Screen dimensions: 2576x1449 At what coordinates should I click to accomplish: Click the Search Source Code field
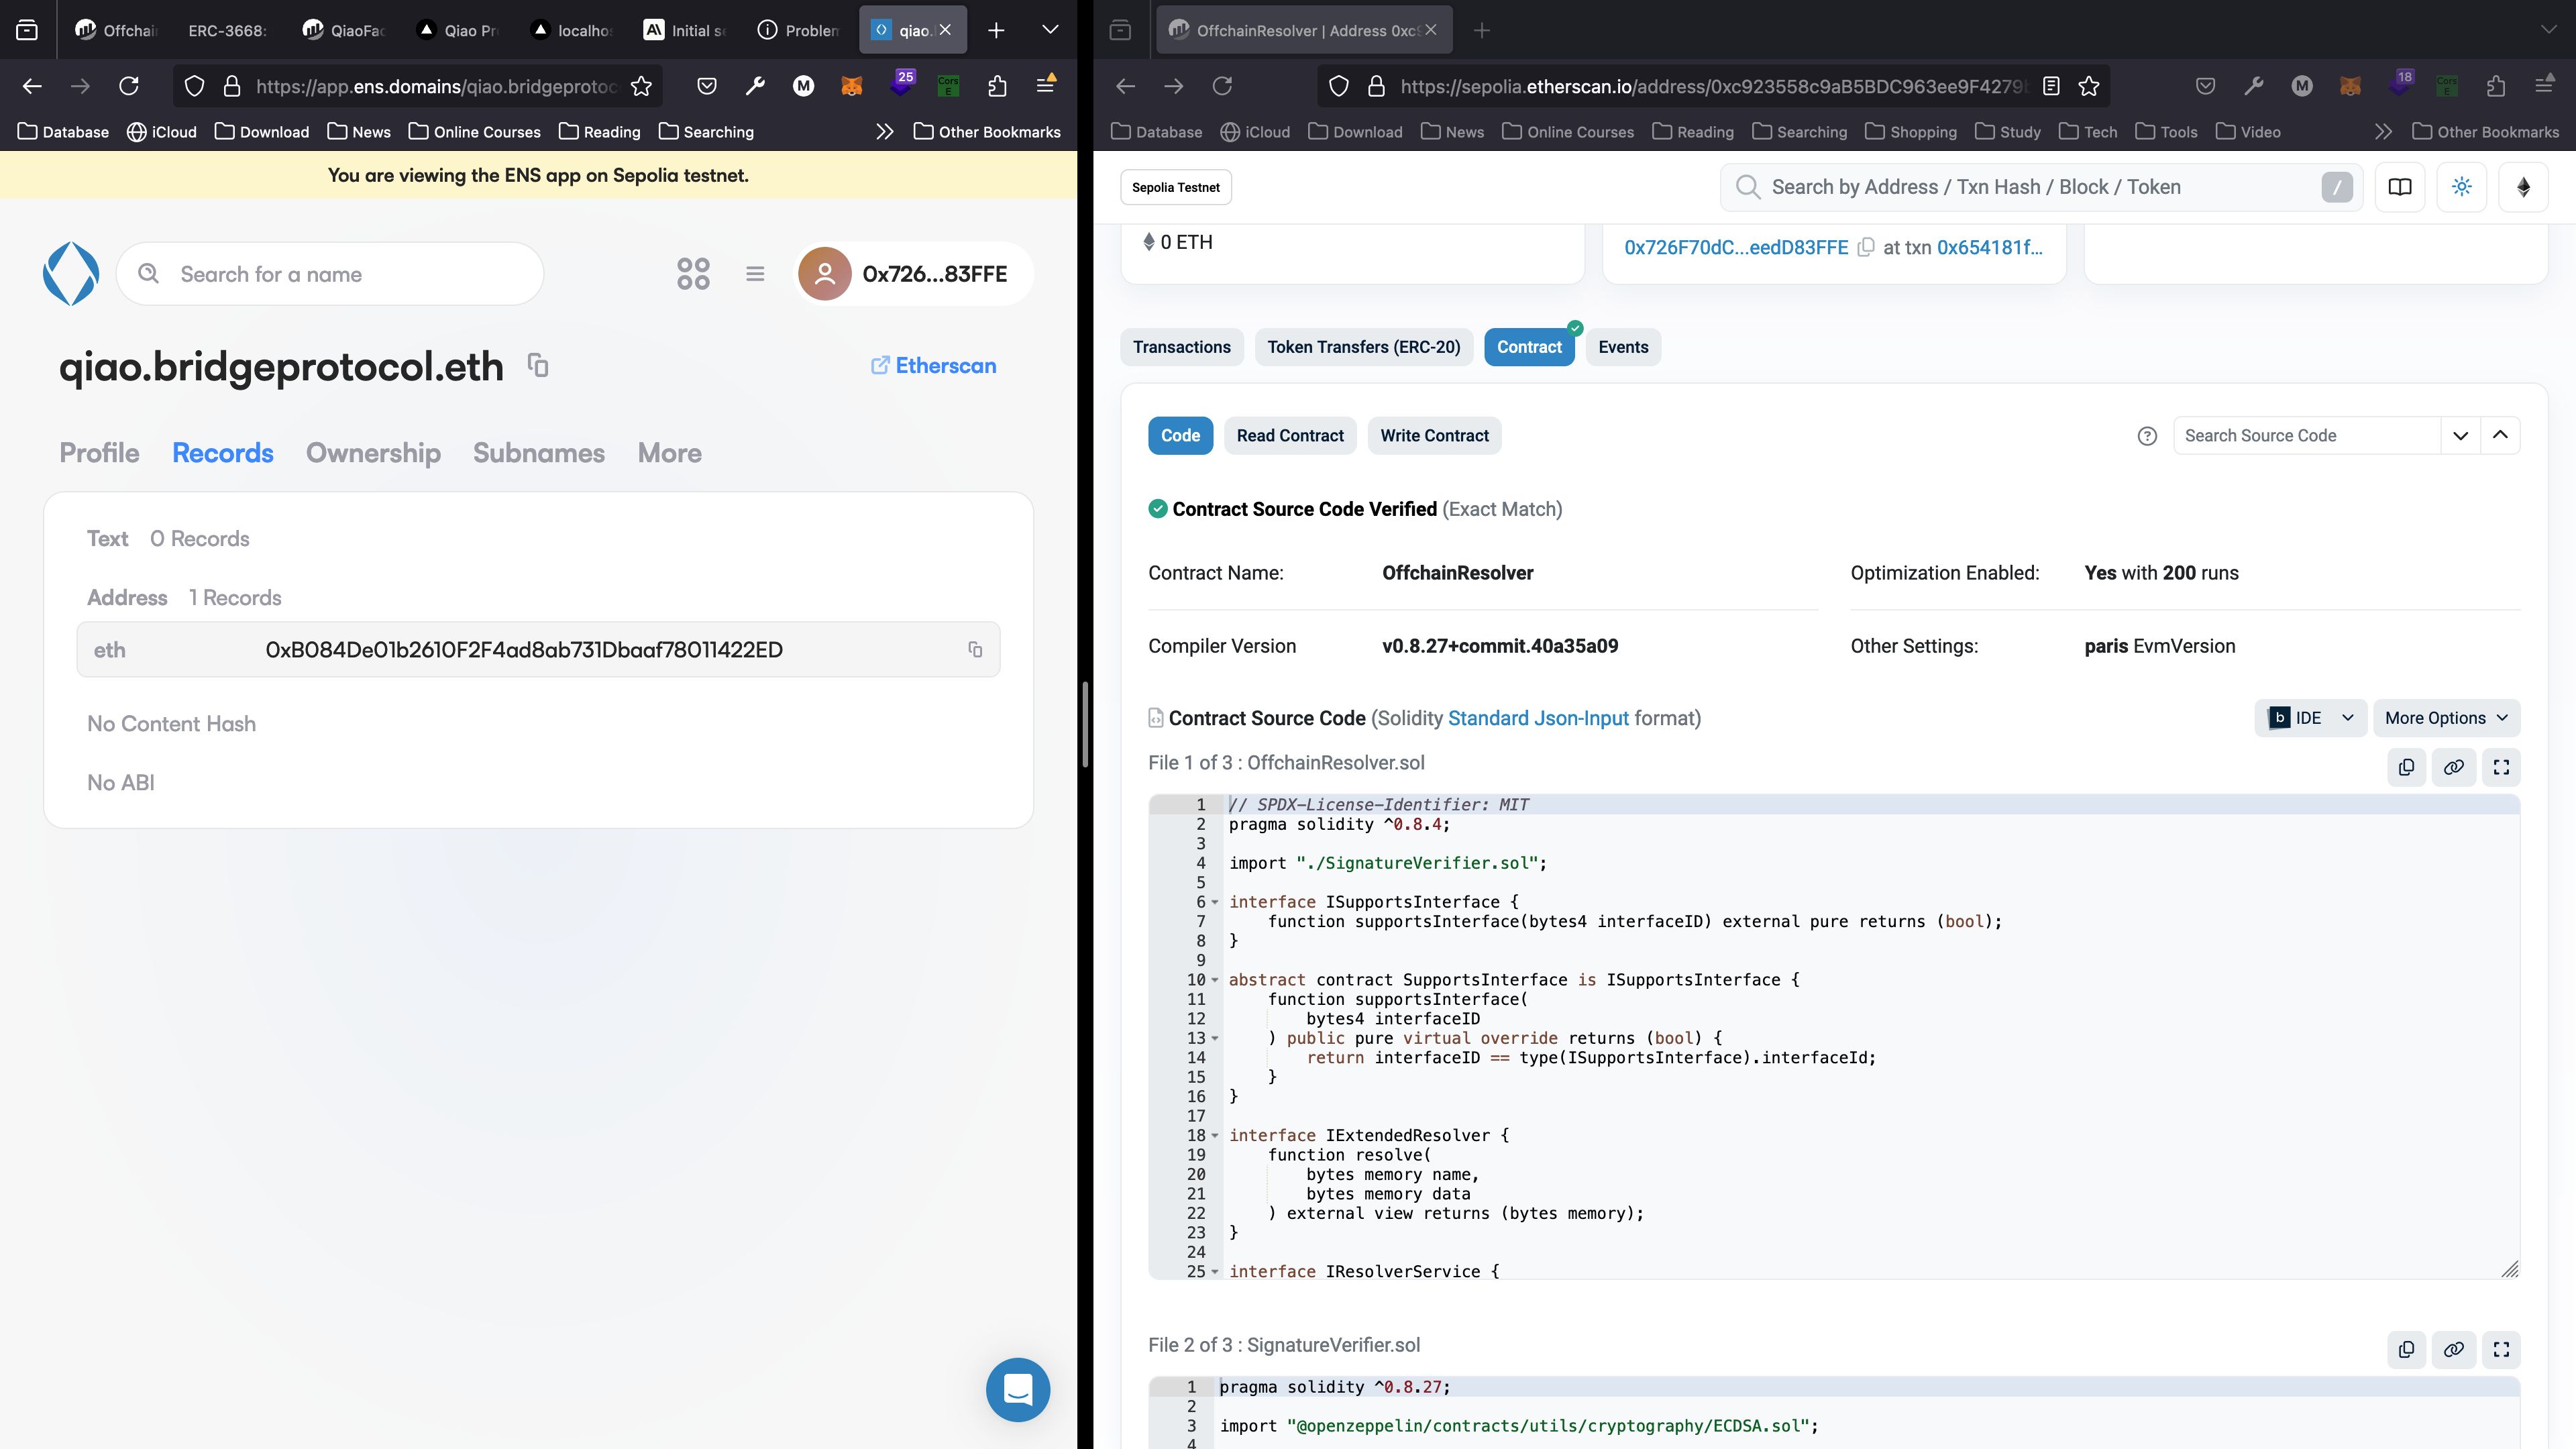(2307, 436)
